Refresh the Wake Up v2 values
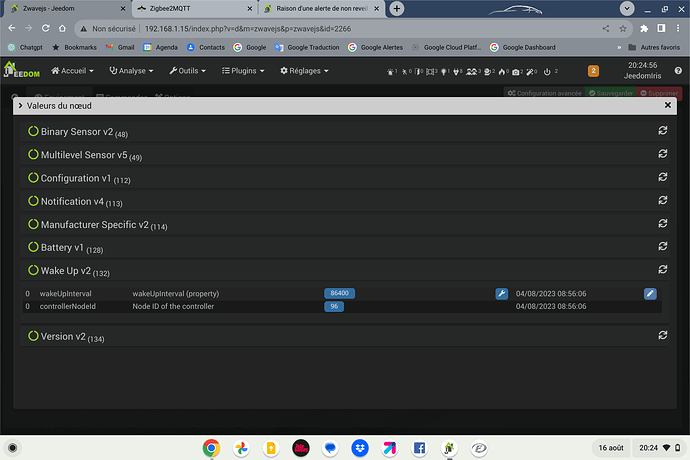Viewport: 690px width, 460px height. pos(662,269)
